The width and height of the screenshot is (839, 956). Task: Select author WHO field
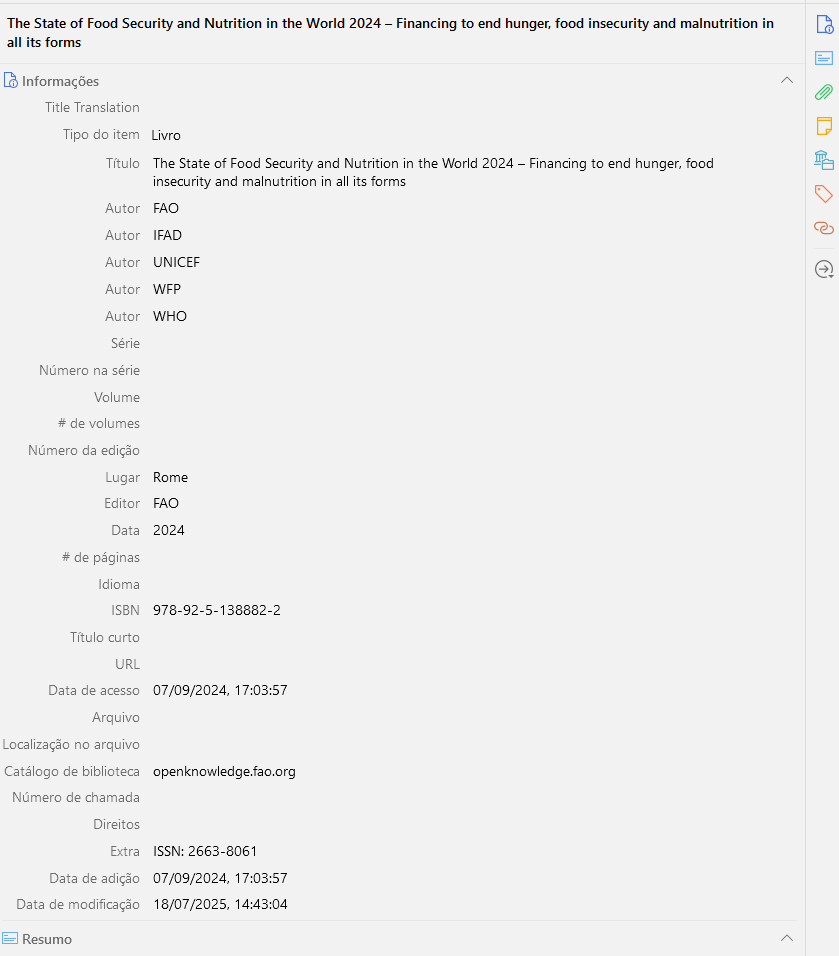click(170, 316)
